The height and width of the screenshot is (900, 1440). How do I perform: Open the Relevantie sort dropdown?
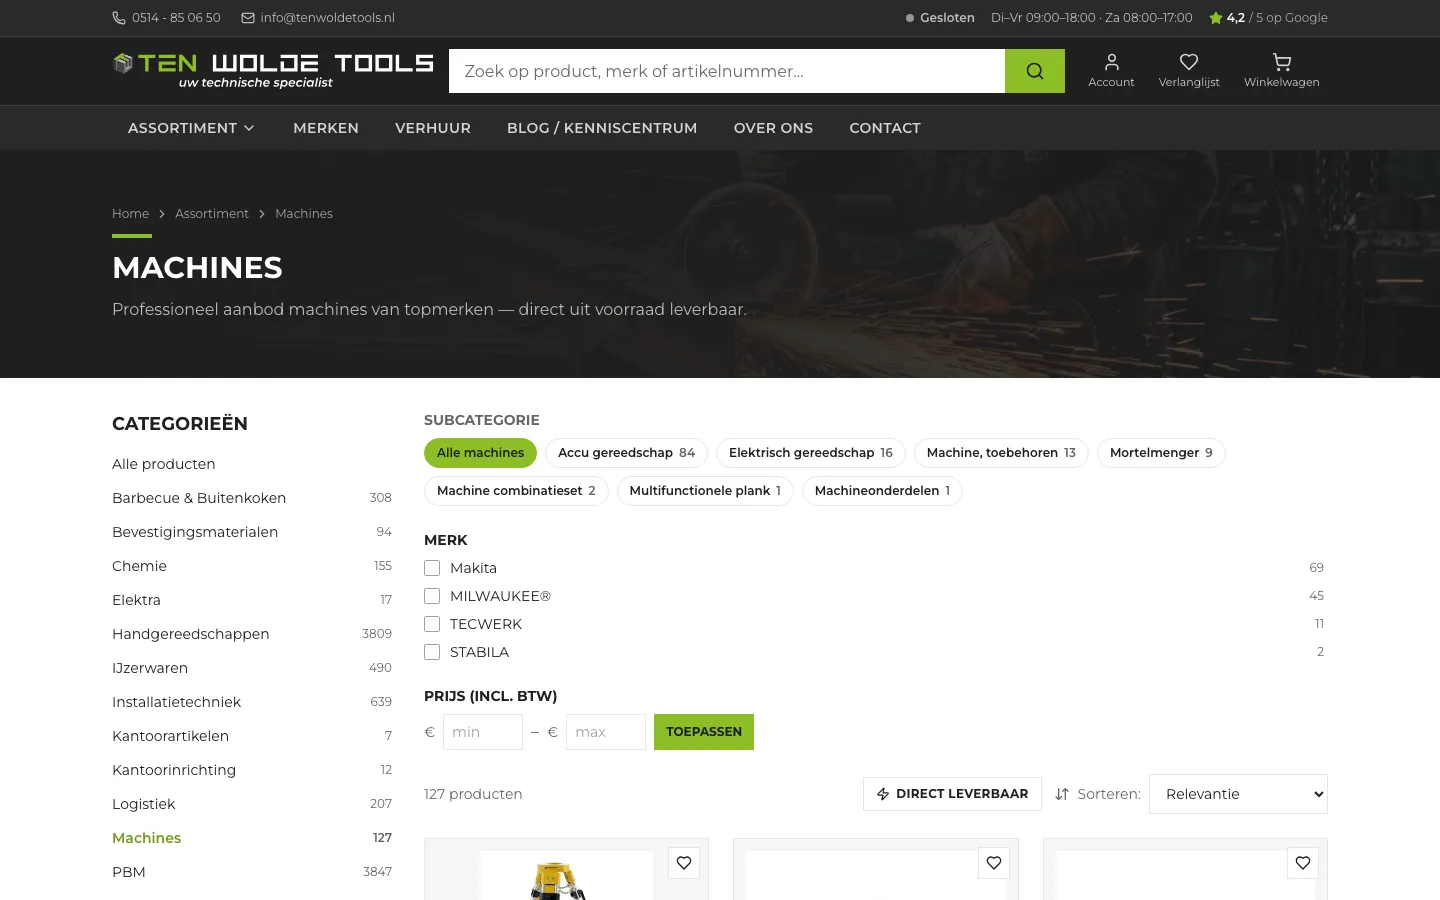point(1238,794)
